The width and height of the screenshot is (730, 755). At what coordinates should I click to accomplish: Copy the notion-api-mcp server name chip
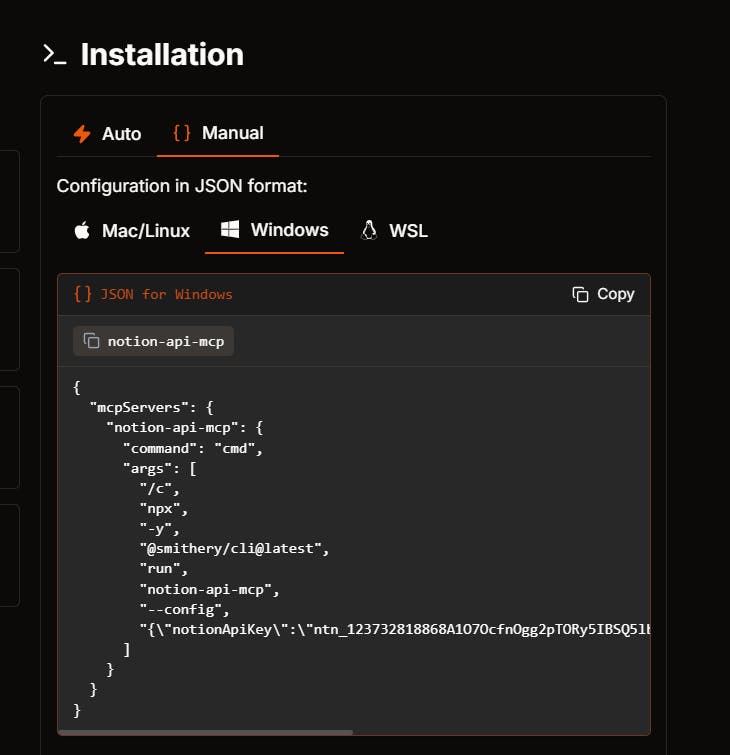[154, 341]
